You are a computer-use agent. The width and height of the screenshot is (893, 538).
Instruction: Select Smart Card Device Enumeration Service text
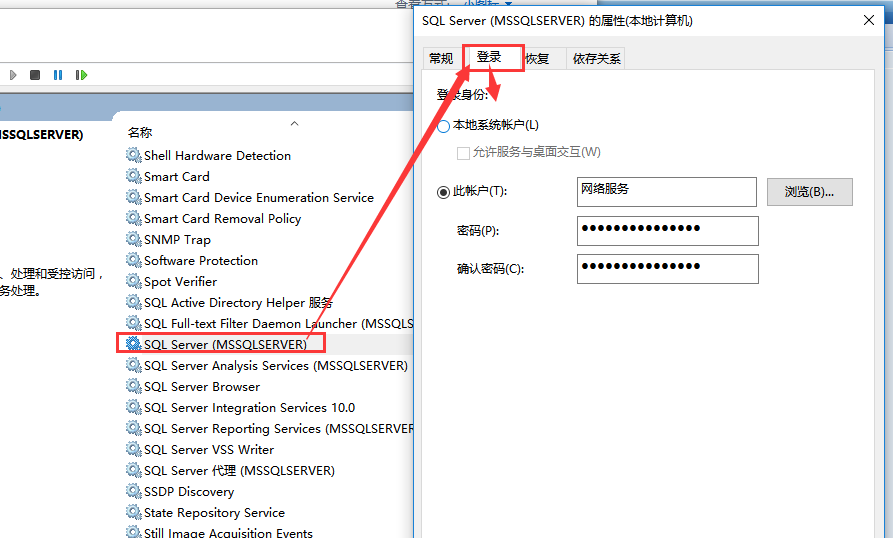click(x=259, y=198)
